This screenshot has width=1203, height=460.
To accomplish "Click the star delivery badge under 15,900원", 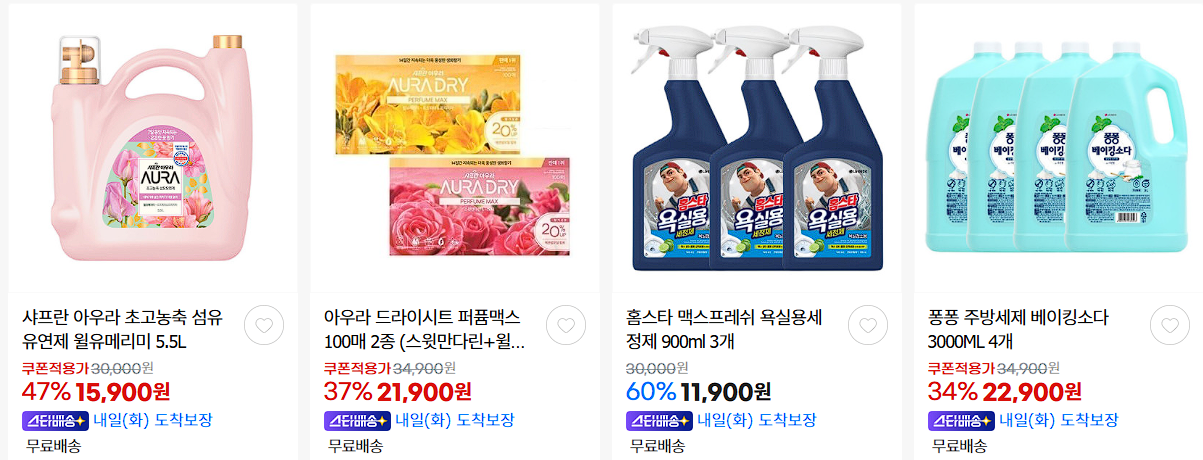I will coord(56,420).
